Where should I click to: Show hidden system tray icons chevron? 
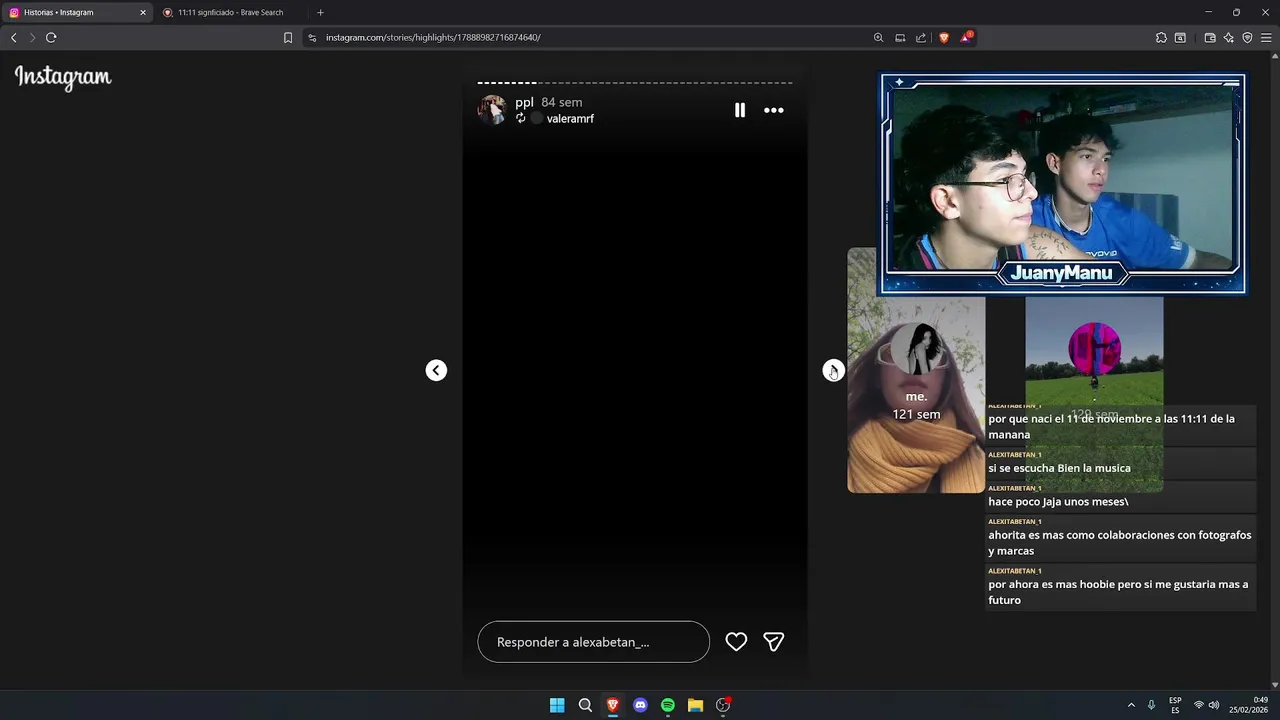(x=1131, y=705)
